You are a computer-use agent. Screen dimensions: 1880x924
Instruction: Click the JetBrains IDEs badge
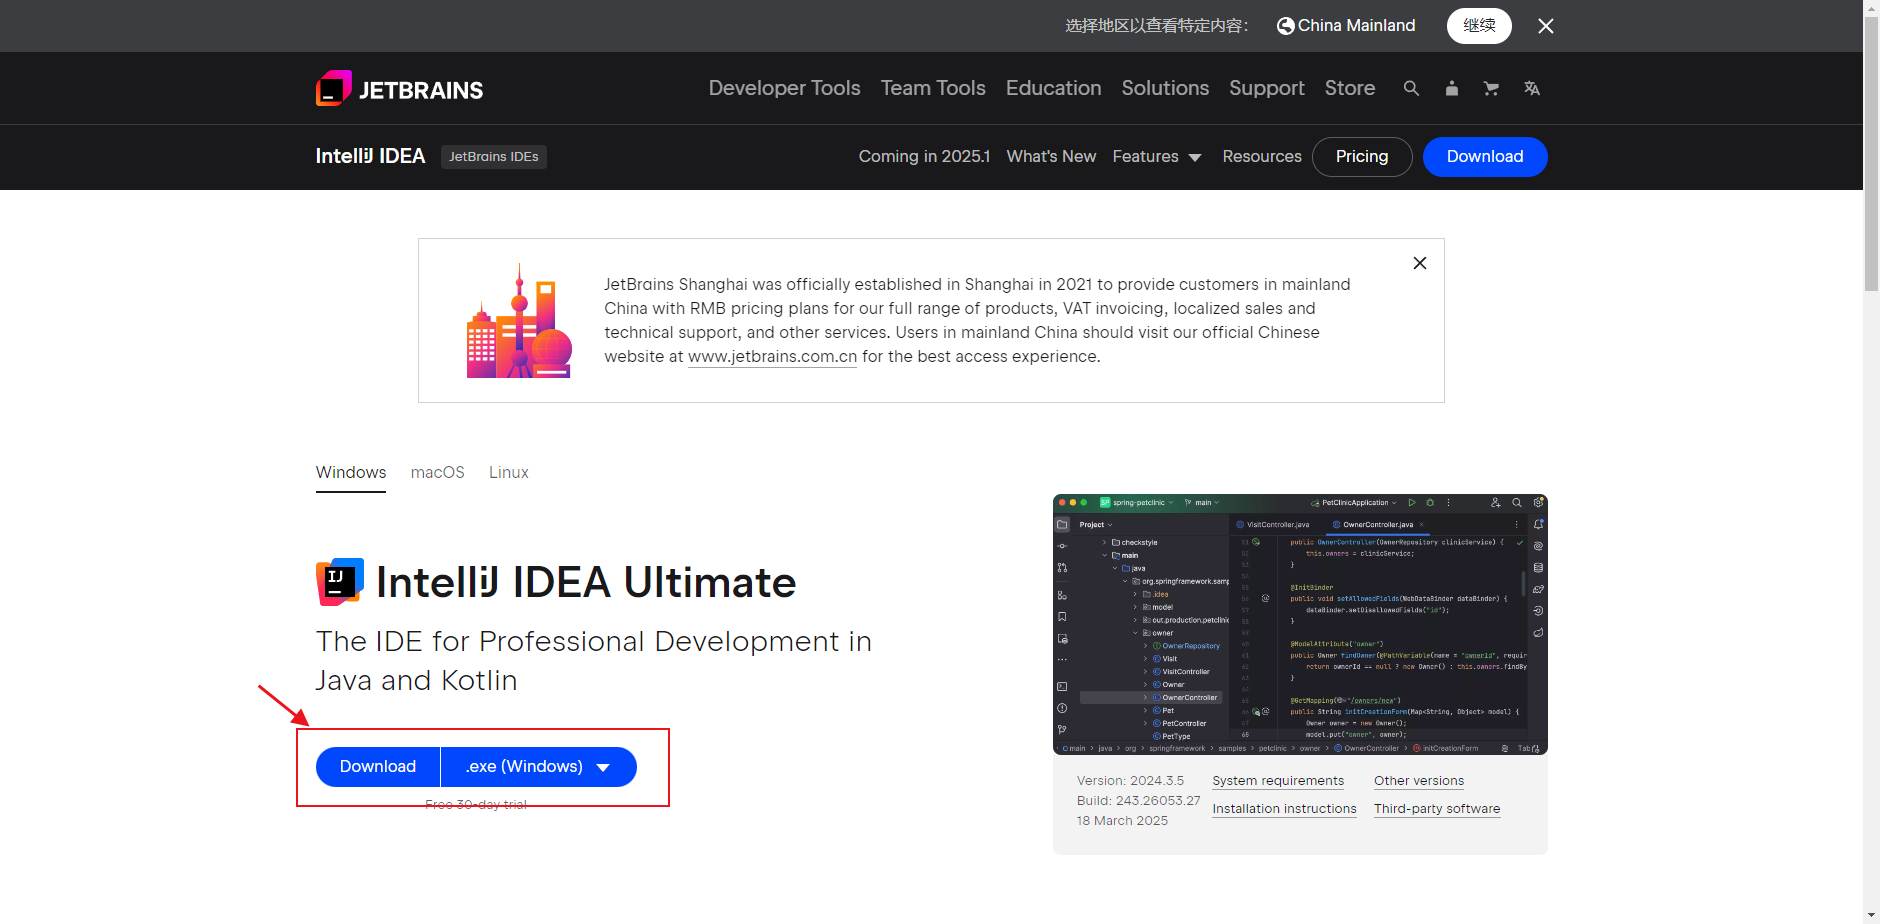[x=494, y=157]
